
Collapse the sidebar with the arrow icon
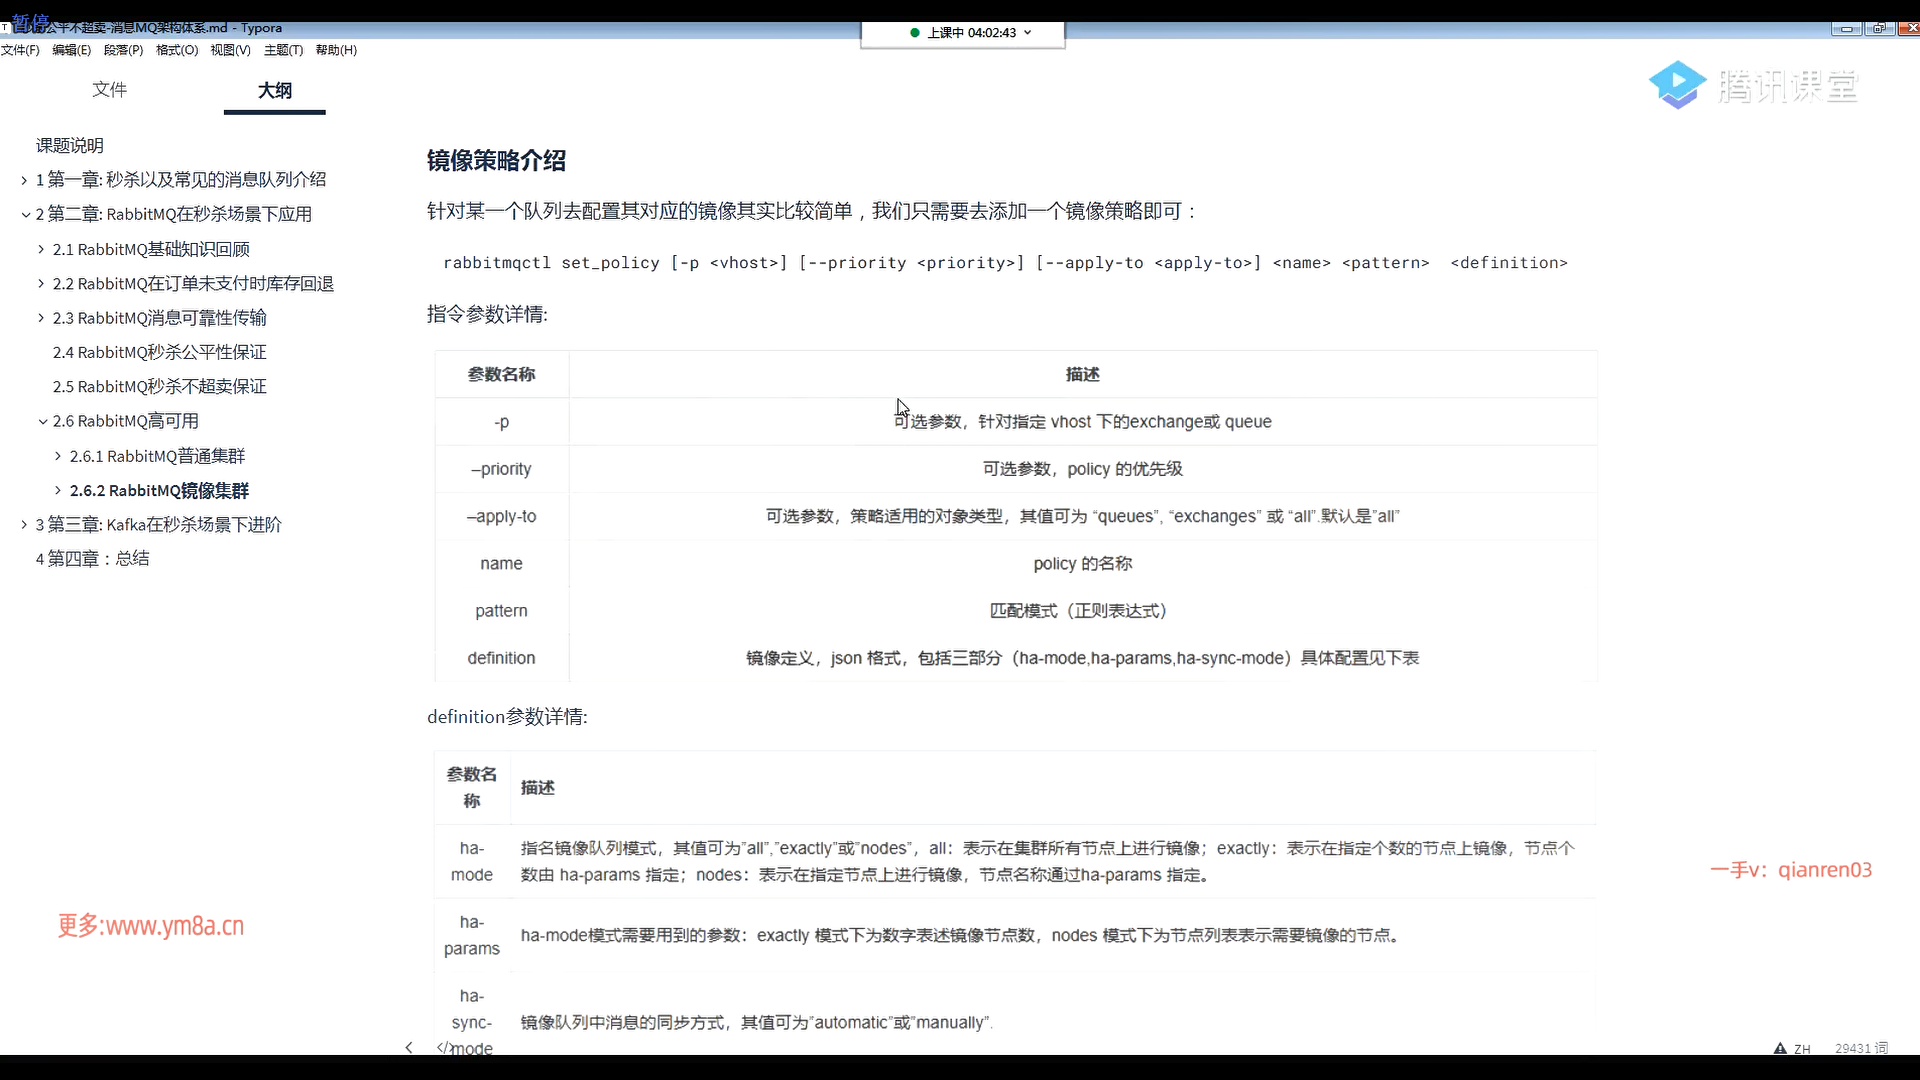409,1047
